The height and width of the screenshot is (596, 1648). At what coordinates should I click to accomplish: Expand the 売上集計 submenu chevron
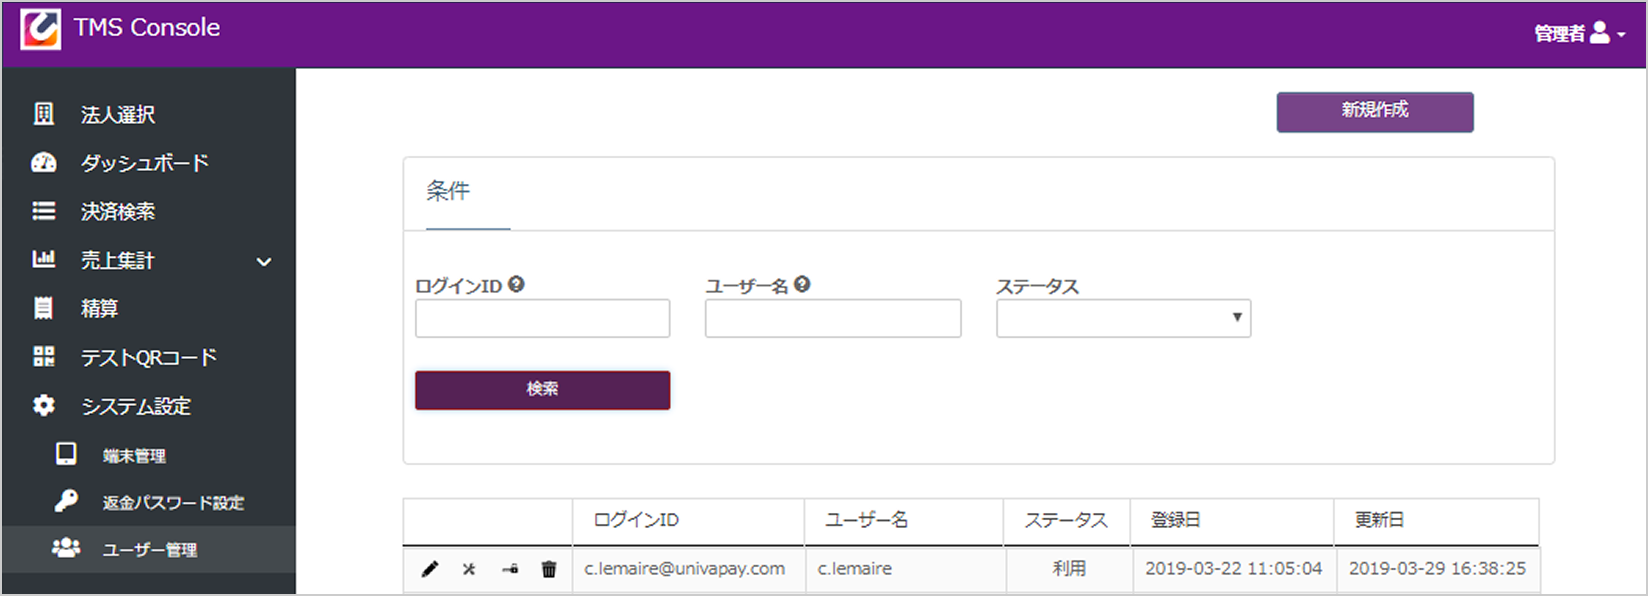264,261
